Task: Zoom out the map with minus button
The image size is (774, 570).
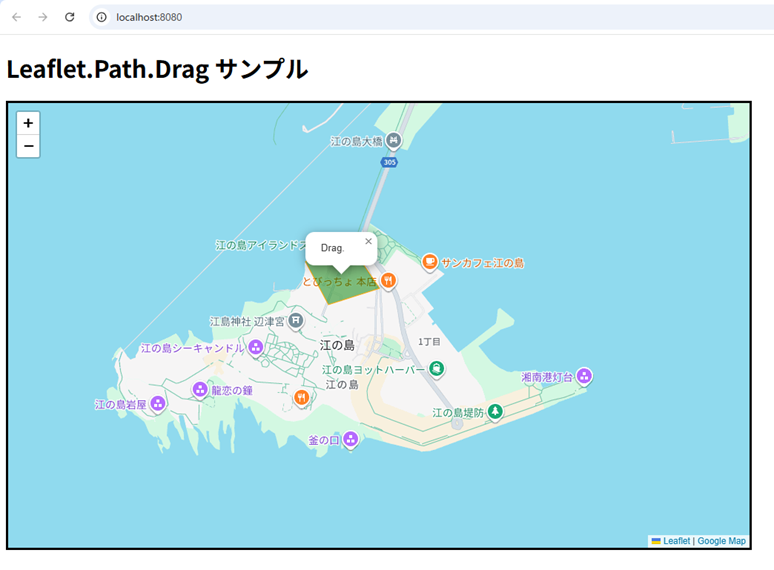Action: coord(28,147)
